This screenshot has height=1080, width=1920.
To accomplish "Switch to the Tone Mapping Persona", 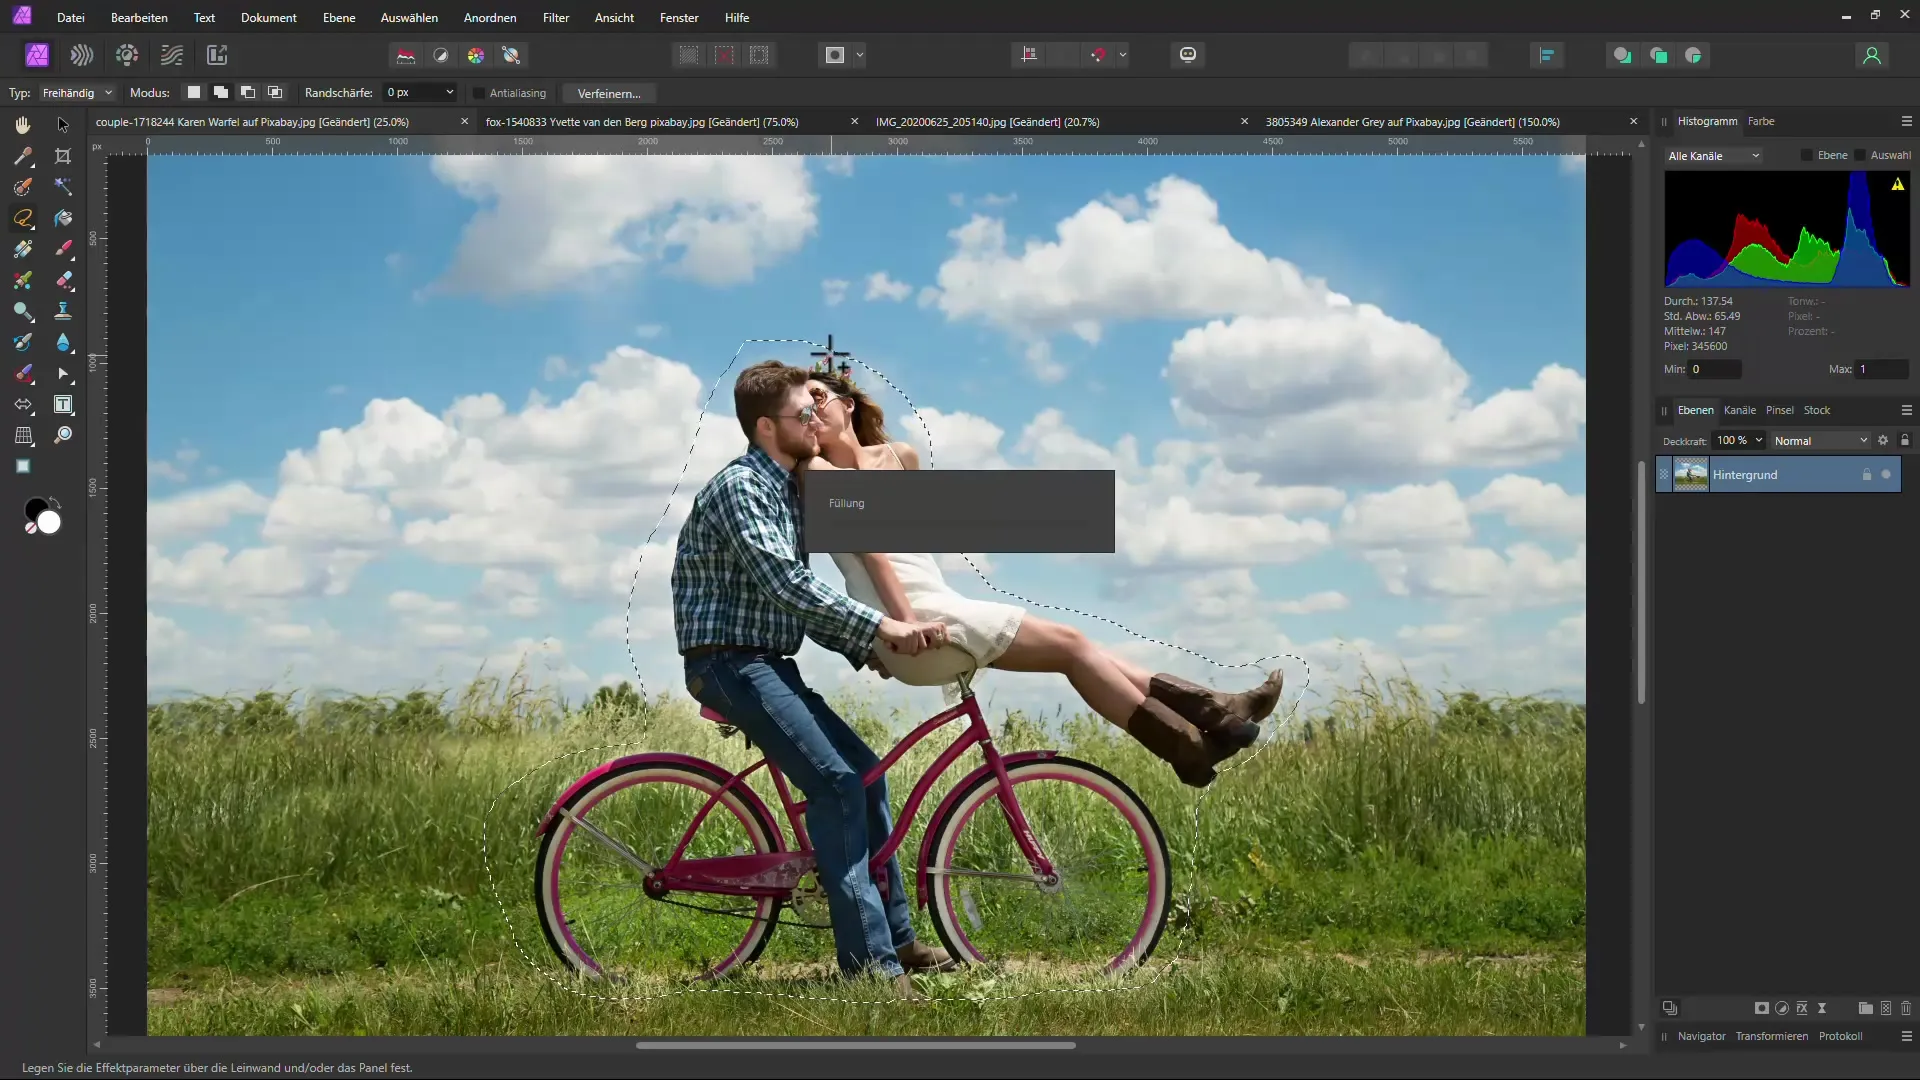I will [172, 55].
